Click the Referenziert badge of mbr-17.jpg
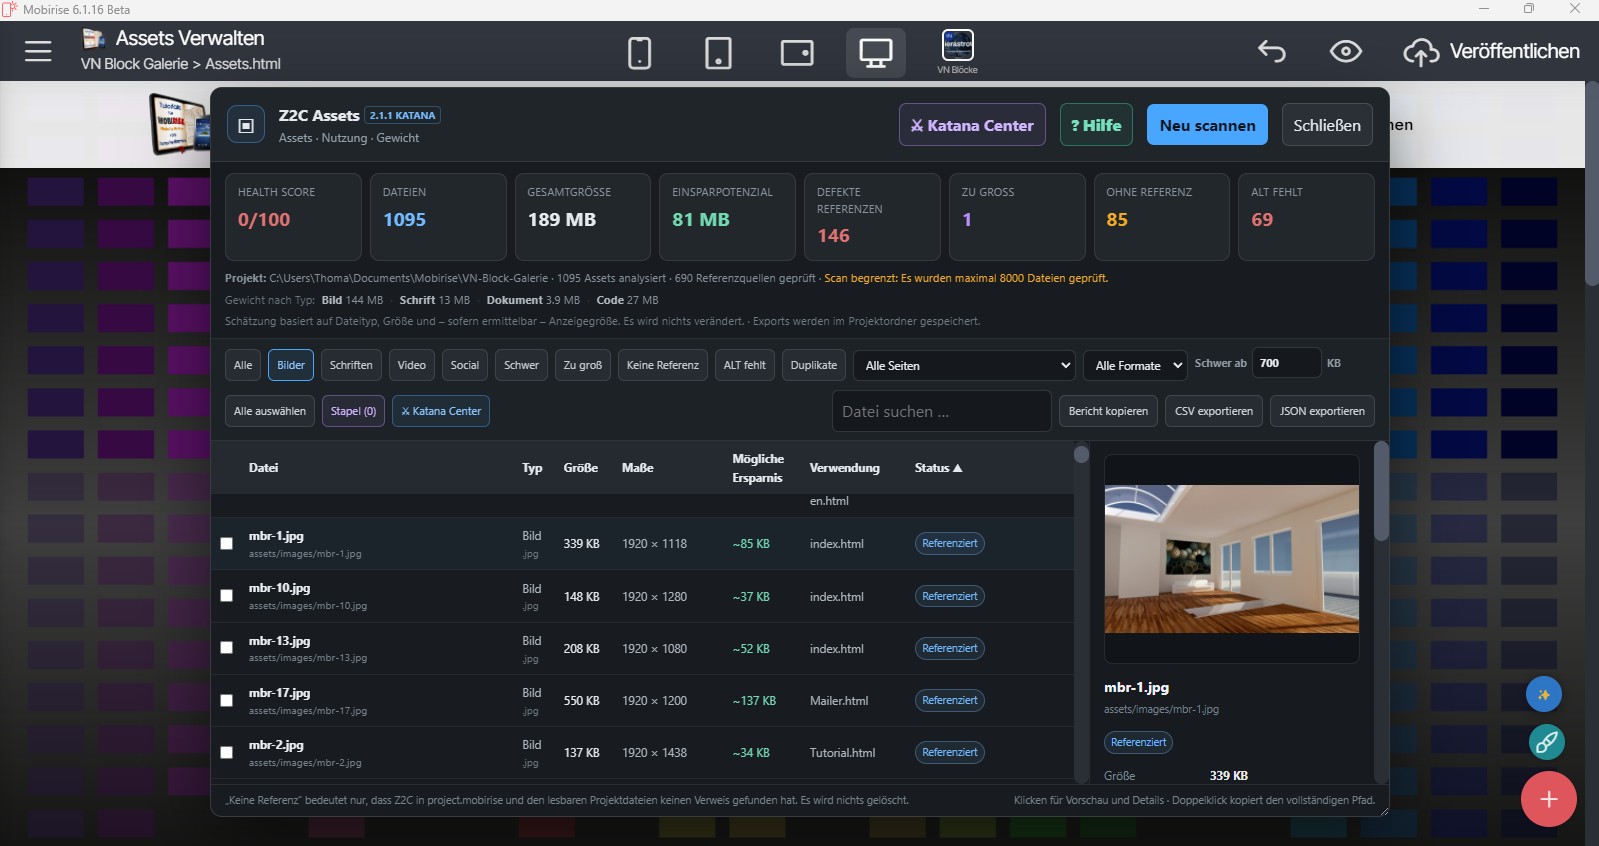 [950, 701]
